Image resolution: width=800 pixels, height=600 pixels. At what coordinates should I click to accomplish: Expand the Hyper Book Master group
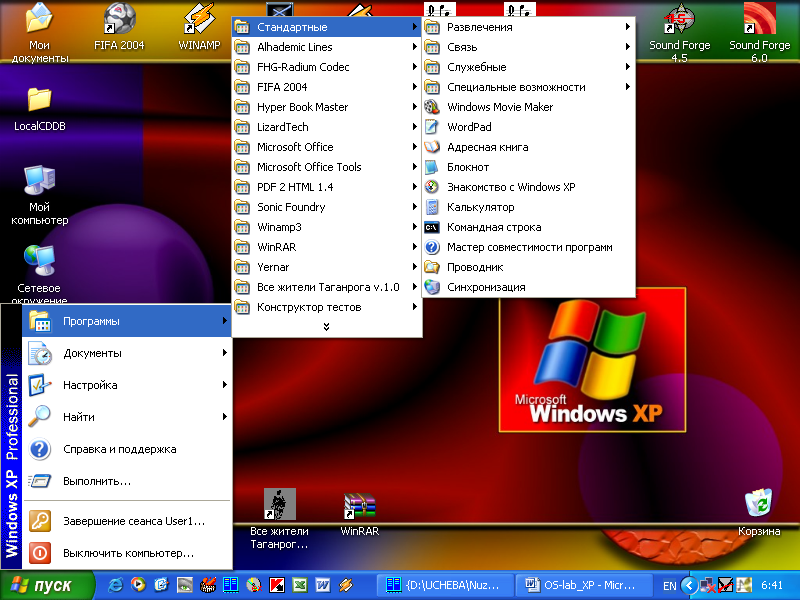327,107
